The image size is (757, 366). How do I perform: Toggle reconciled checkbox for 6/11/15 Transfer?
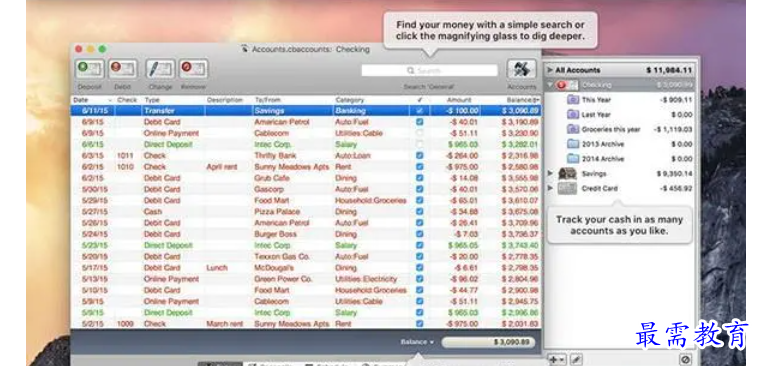[420, 111]
